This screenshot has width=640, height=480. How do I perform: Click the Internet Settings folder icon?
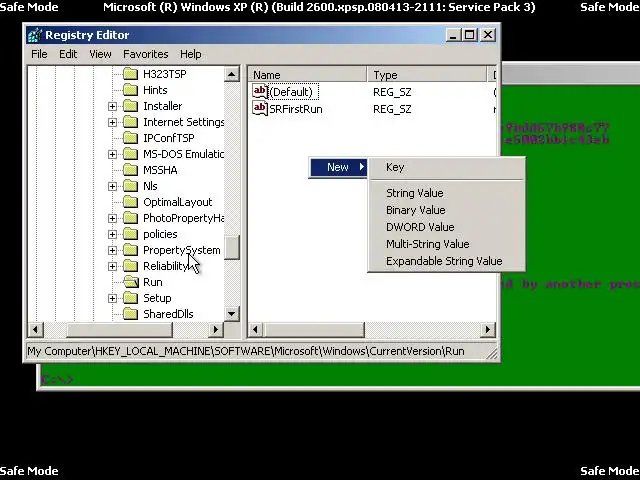(x=131, y=122)
